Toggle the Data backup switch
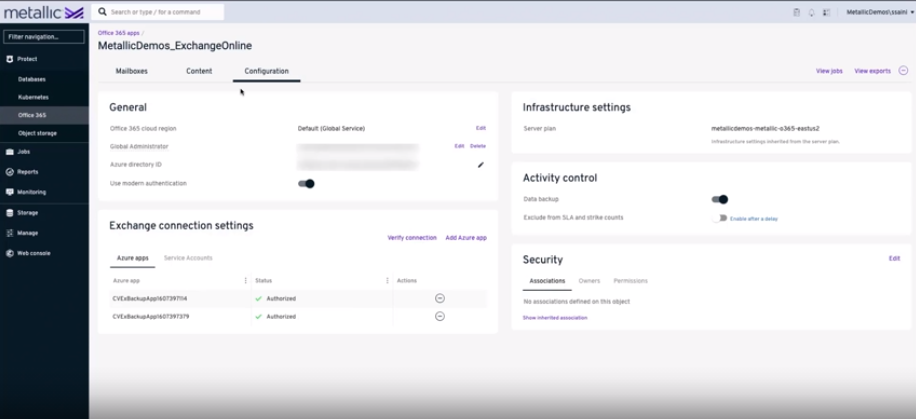Screen dimensions: 916x419 [x=720, y=199]
